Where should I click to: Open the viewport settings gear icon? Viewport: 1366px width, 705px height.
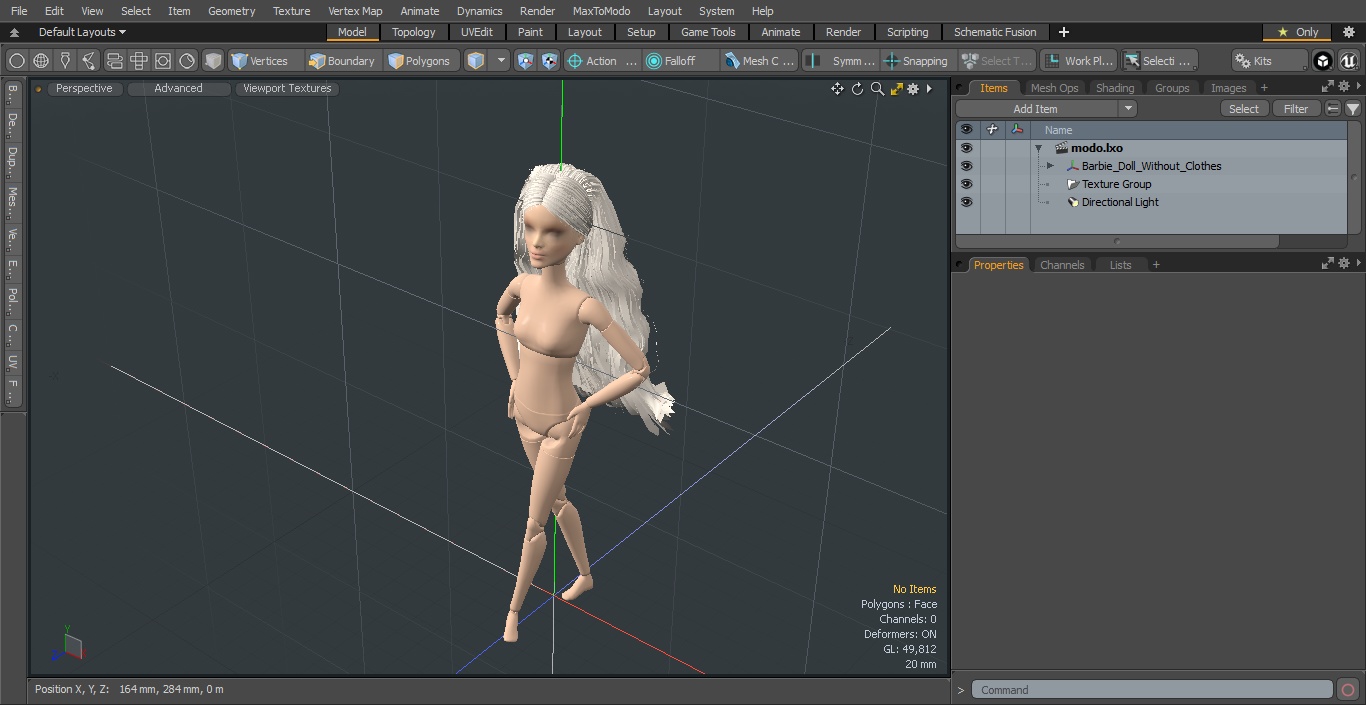pos(913,89)
